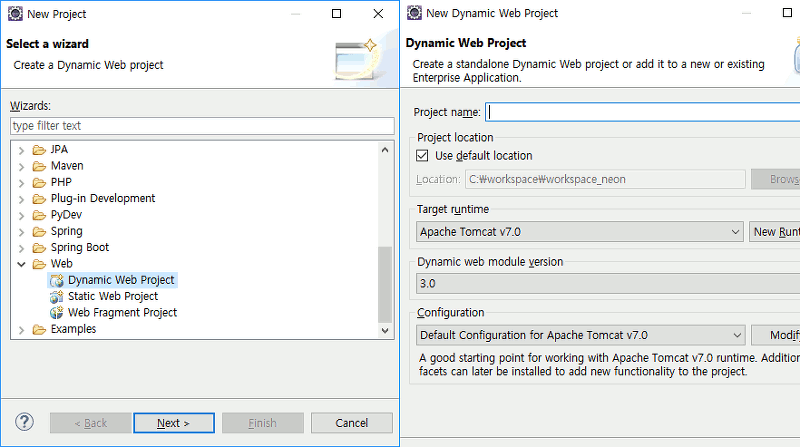Viewport: 800px width, 447px height.
Task: Uncheck Use default location checkbox
Action: pos(422,156)
